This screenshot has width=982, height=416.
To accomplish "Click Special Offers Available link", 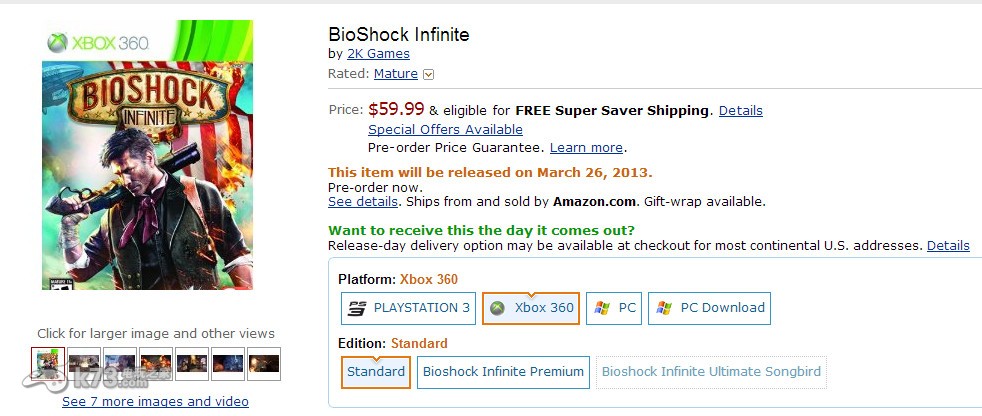I will point(445,129).
